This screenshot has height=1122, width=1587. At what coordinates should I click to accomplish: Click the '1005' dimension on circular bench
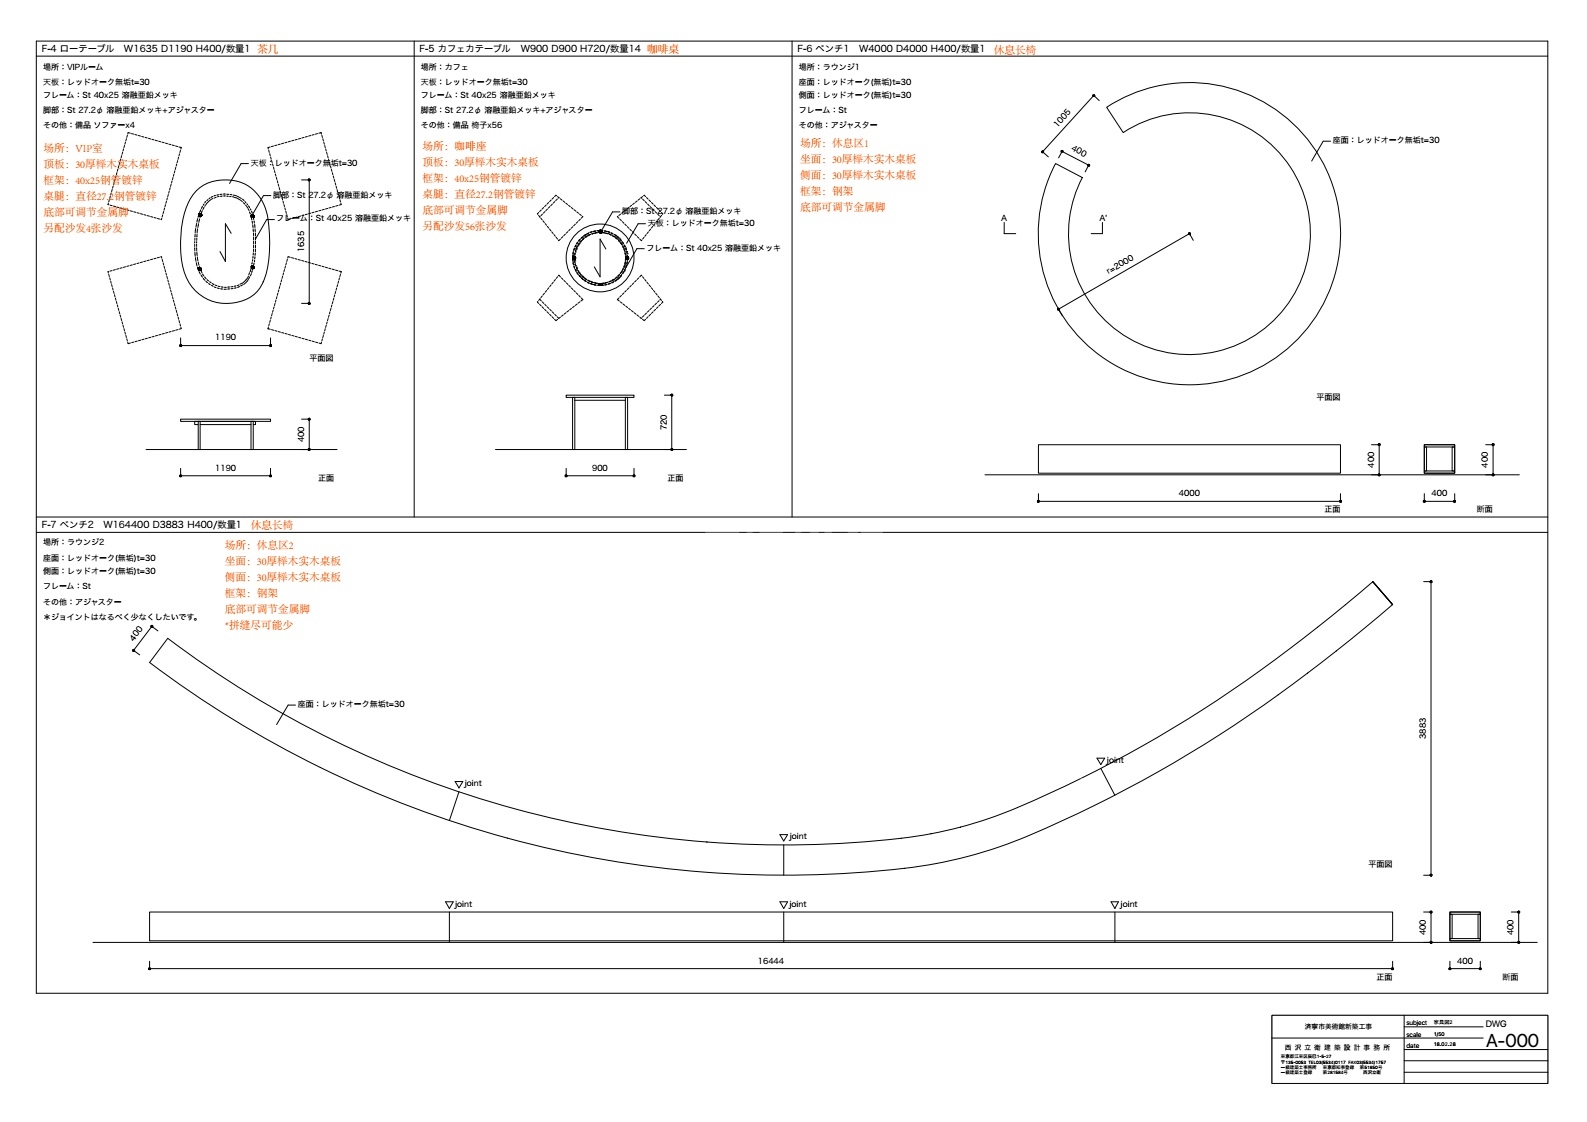pyautogui.click(x=1061, y=117)
